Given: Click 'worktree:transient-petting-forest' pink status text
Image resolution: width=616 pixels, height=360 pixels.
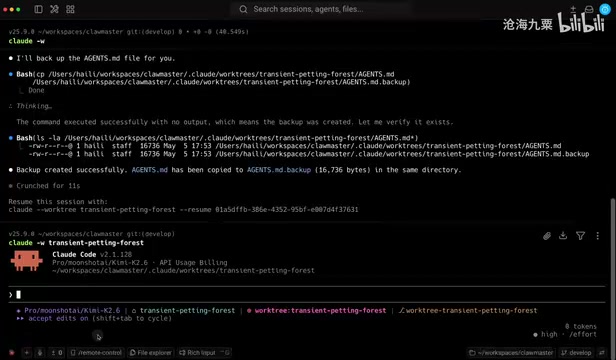Looking at the screenshot, I should 320,310.
